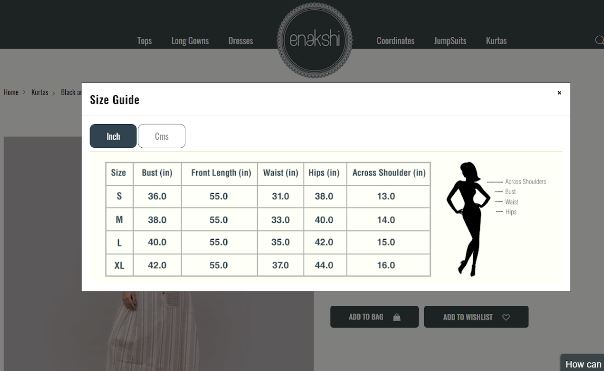The height and width of the screenshot is (371, 604).
Task: Close the Size Guide popup
Action: 559,92
